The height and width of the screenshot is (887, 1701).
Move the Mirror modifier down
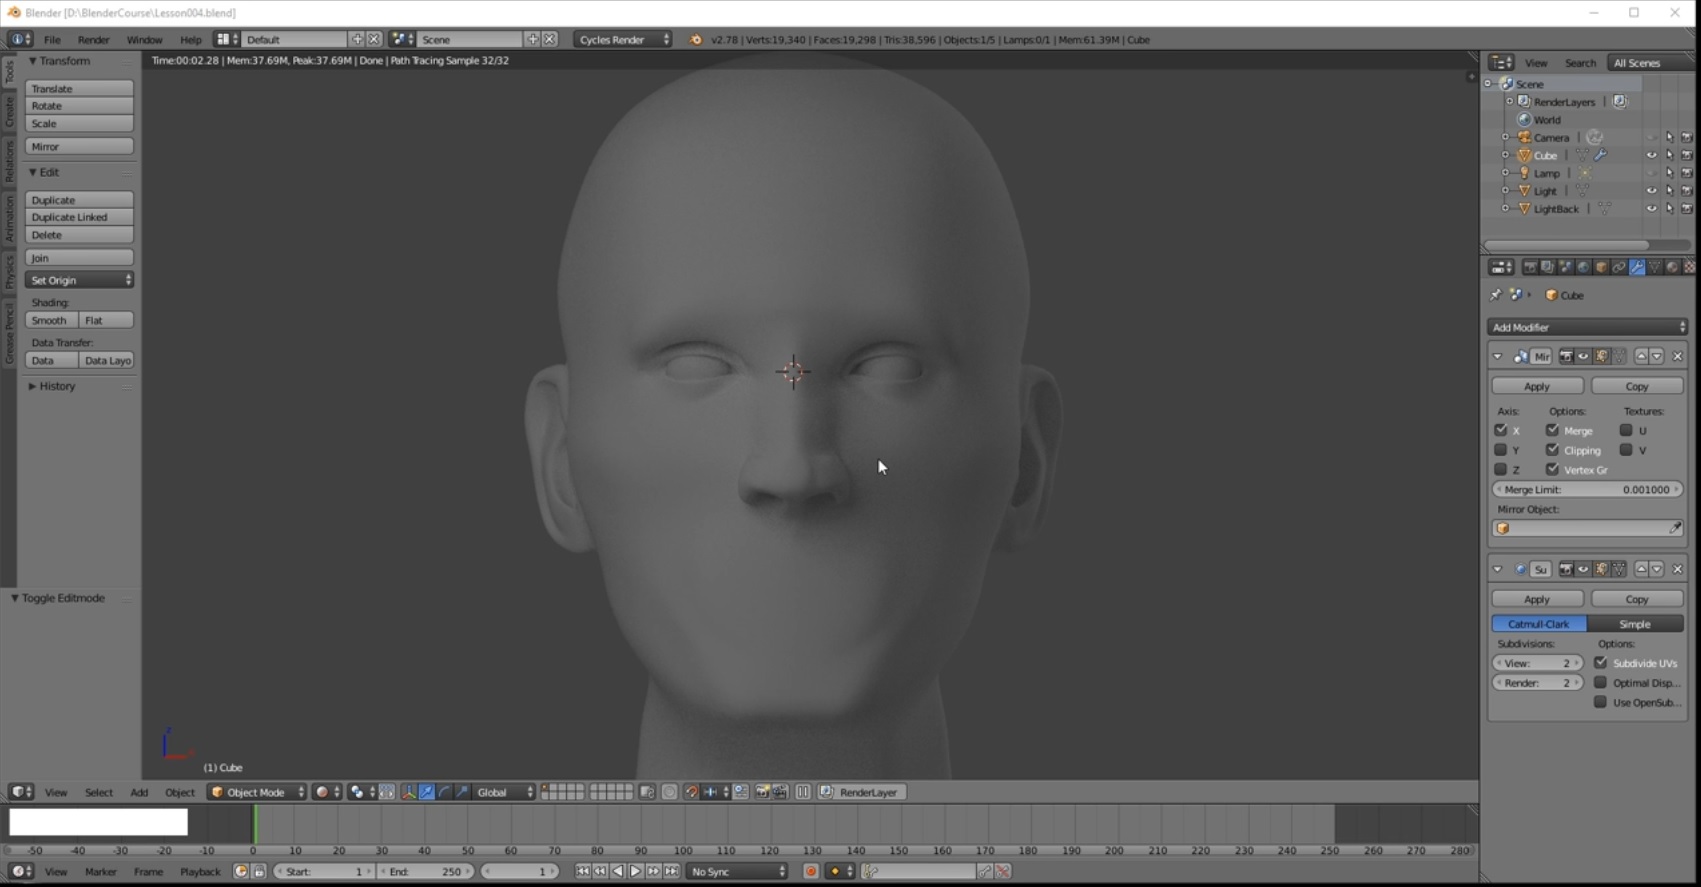(1657, 356)
